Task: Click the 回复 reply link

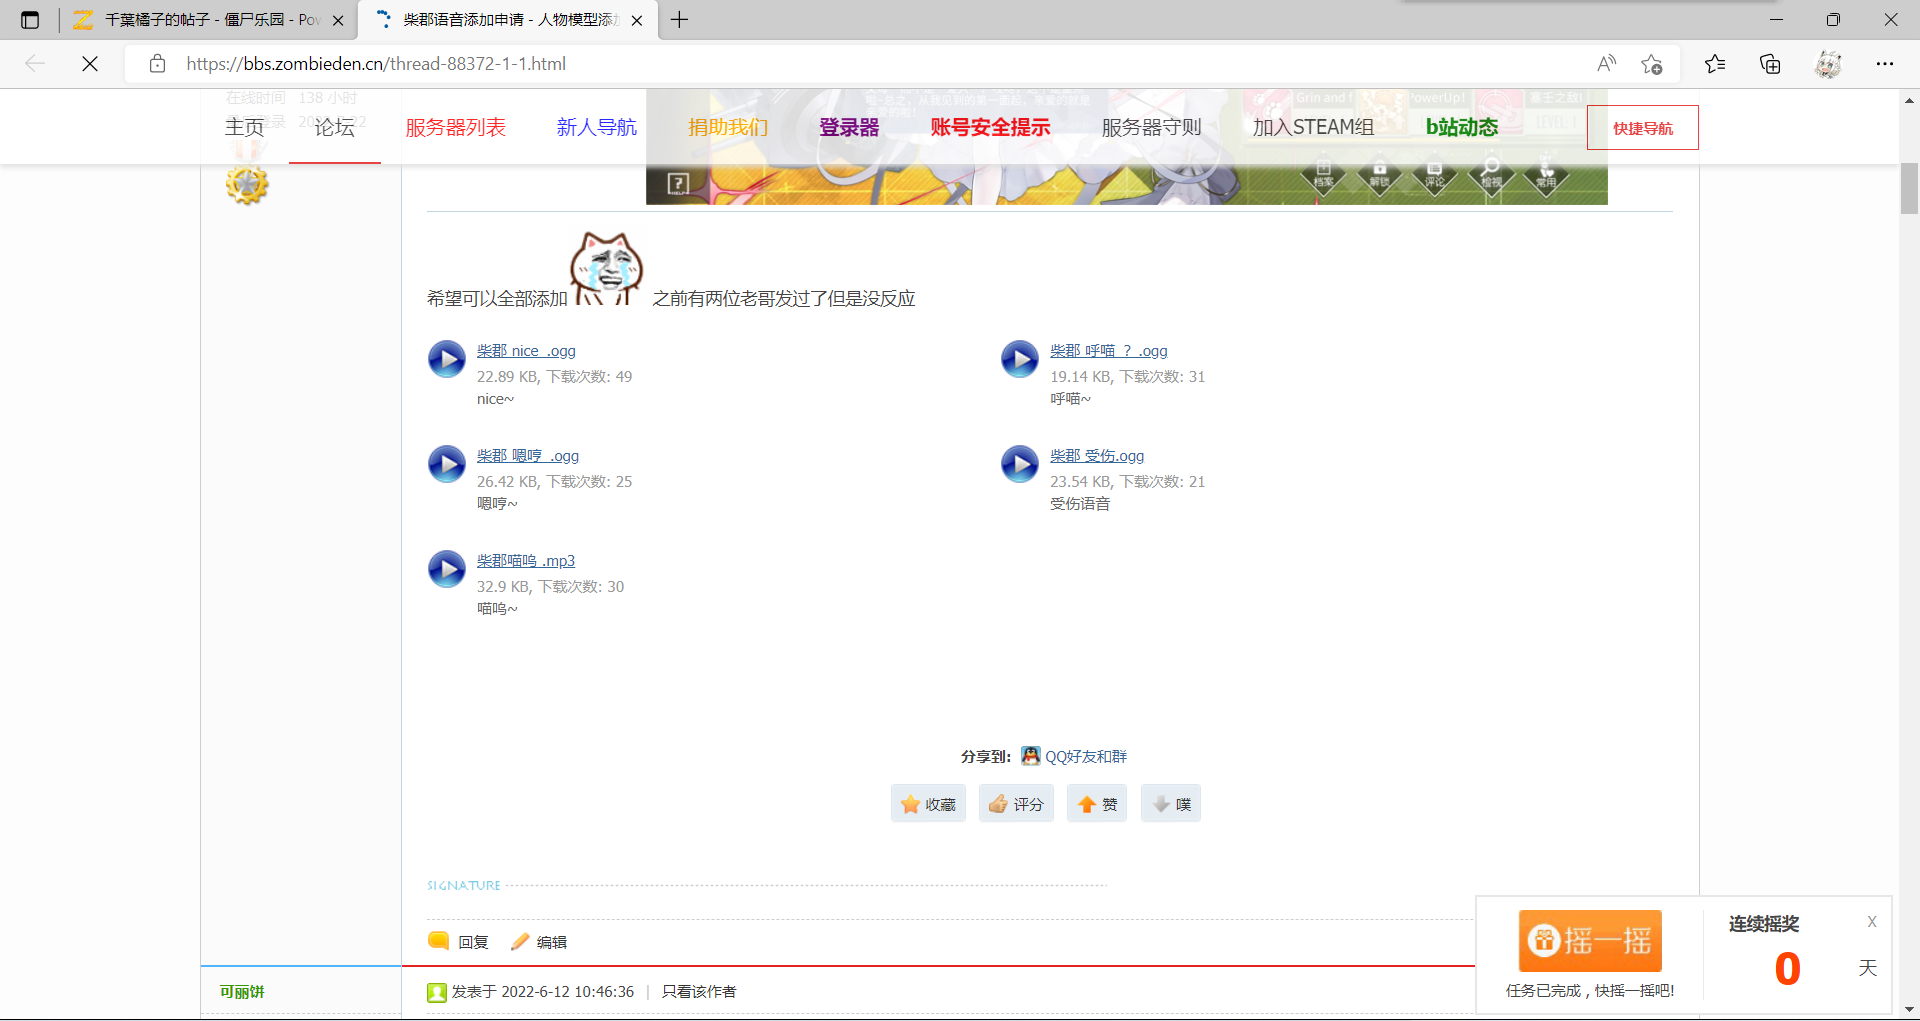Action: coord(459,942)
